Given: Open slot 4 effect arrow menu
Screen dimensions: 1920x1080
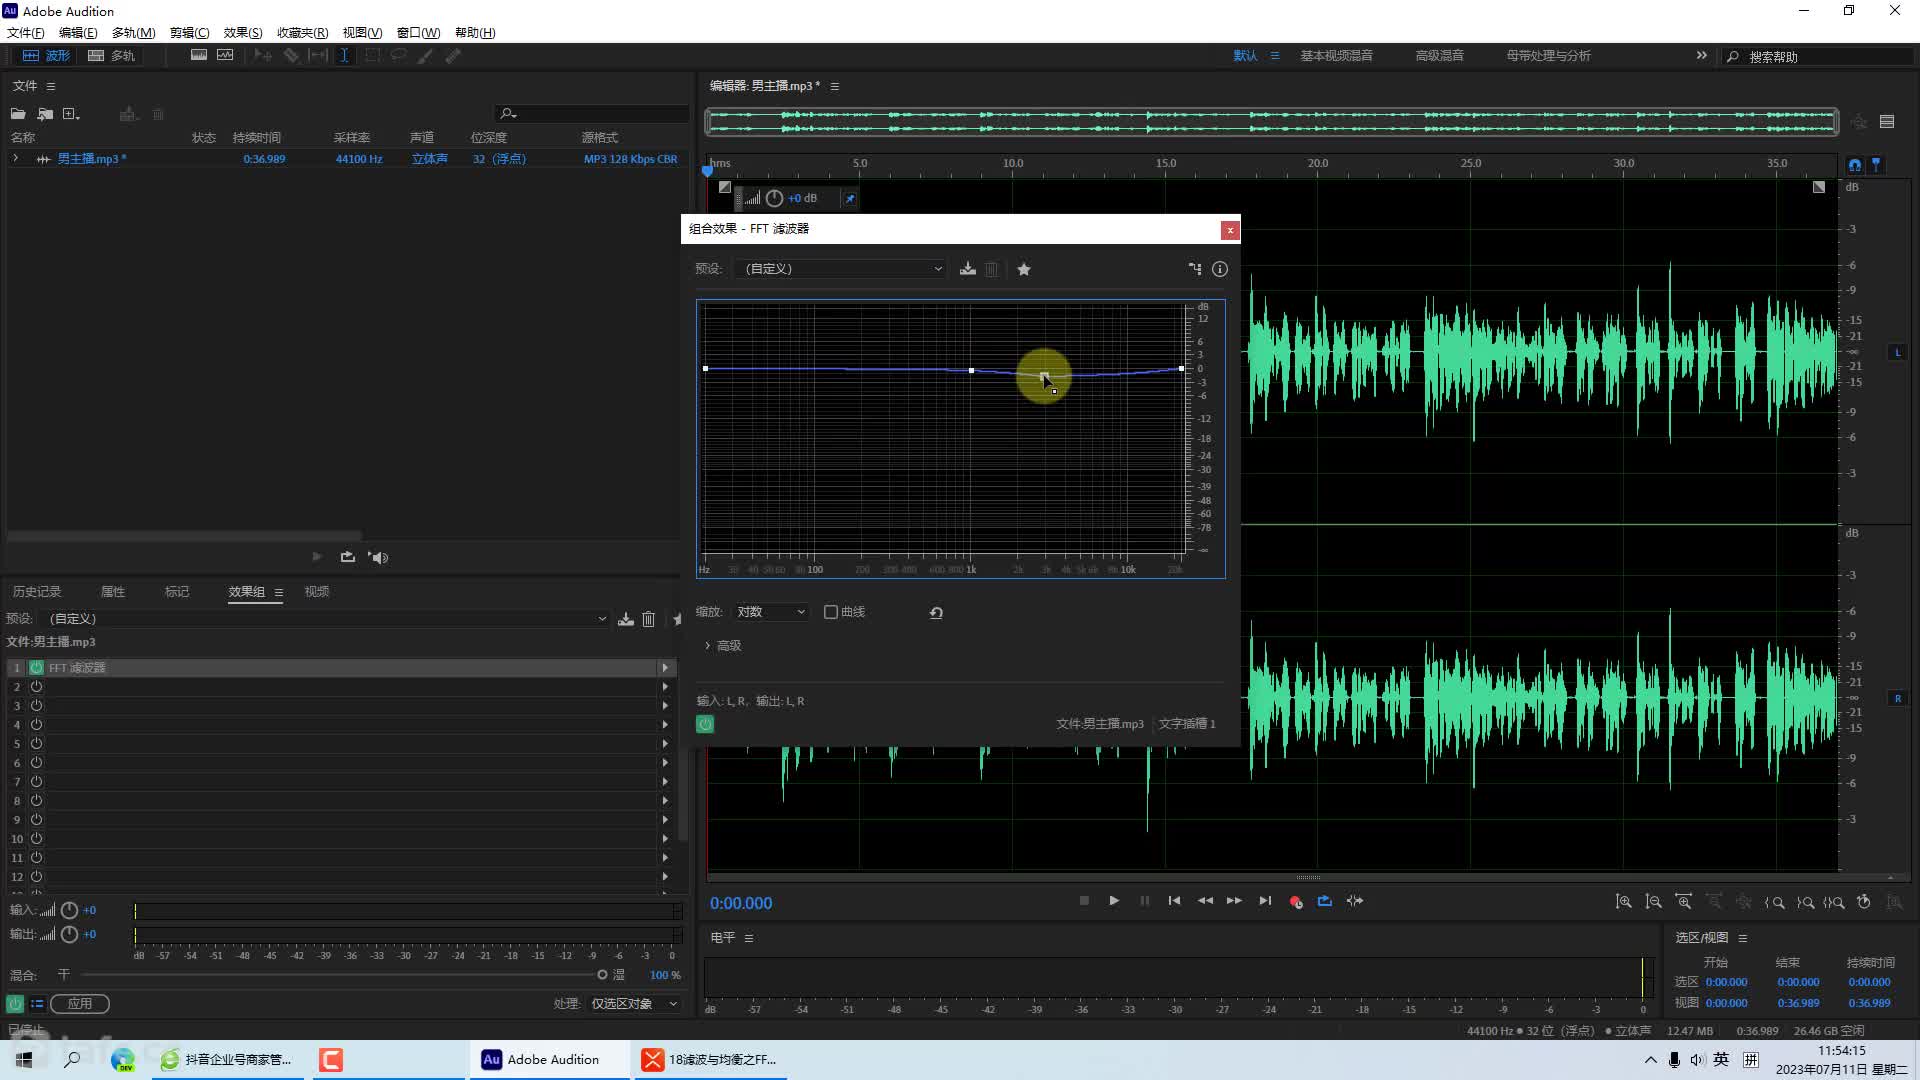Looking at the screenshot, I should [665, 725].
